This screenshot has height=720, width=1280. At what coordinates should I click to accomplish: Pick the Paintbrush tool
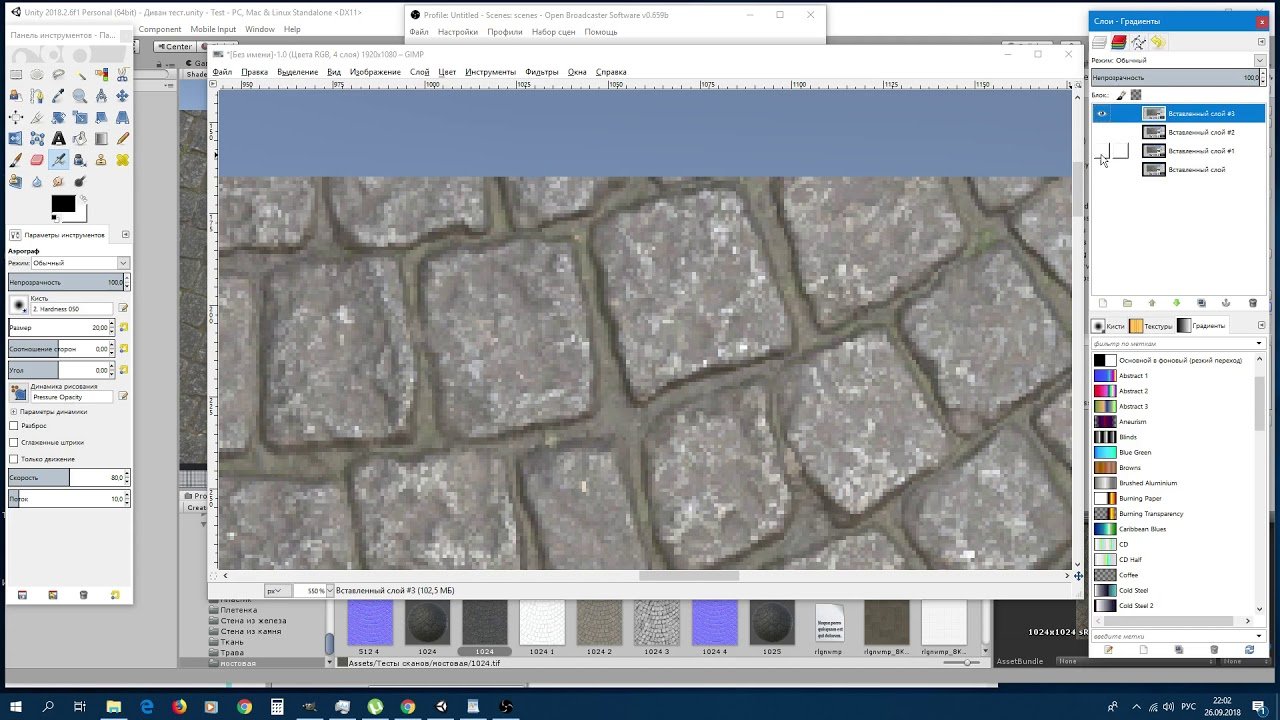coord(16,160)
